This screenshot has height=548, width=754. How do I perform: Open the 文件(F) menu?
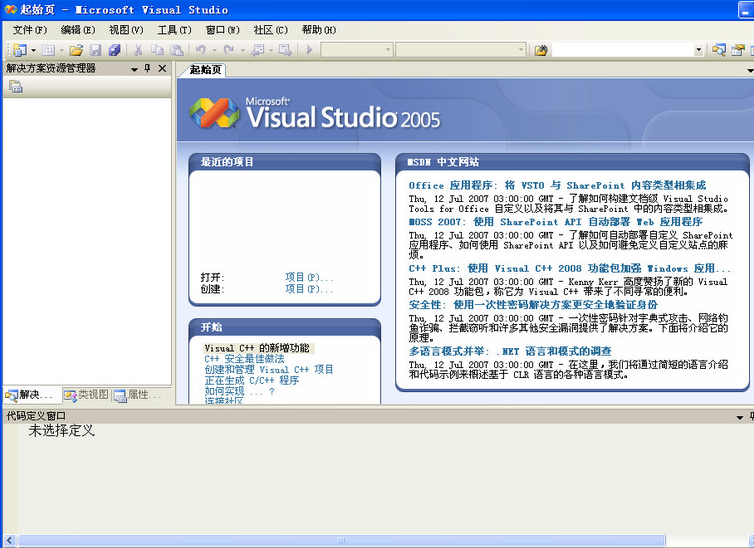(30, 30)
